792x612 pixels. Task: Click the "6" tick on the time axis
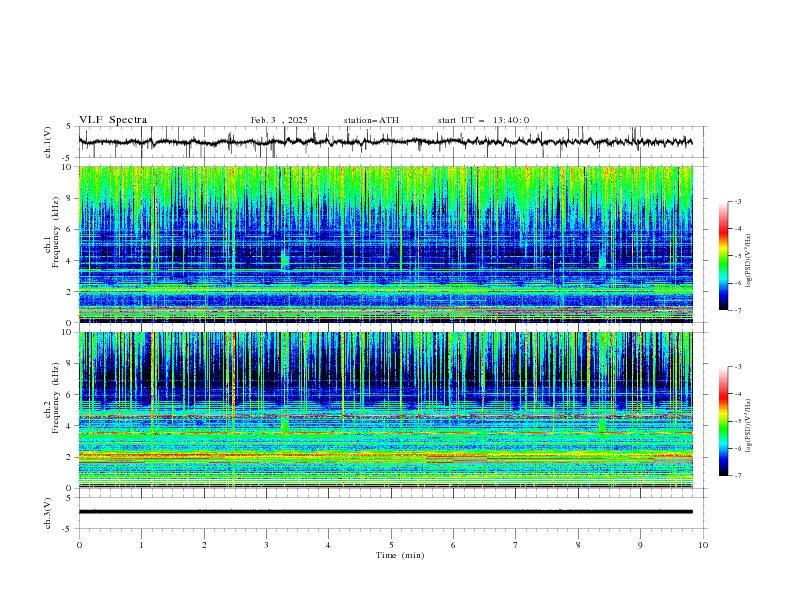(x=453, y=545)
